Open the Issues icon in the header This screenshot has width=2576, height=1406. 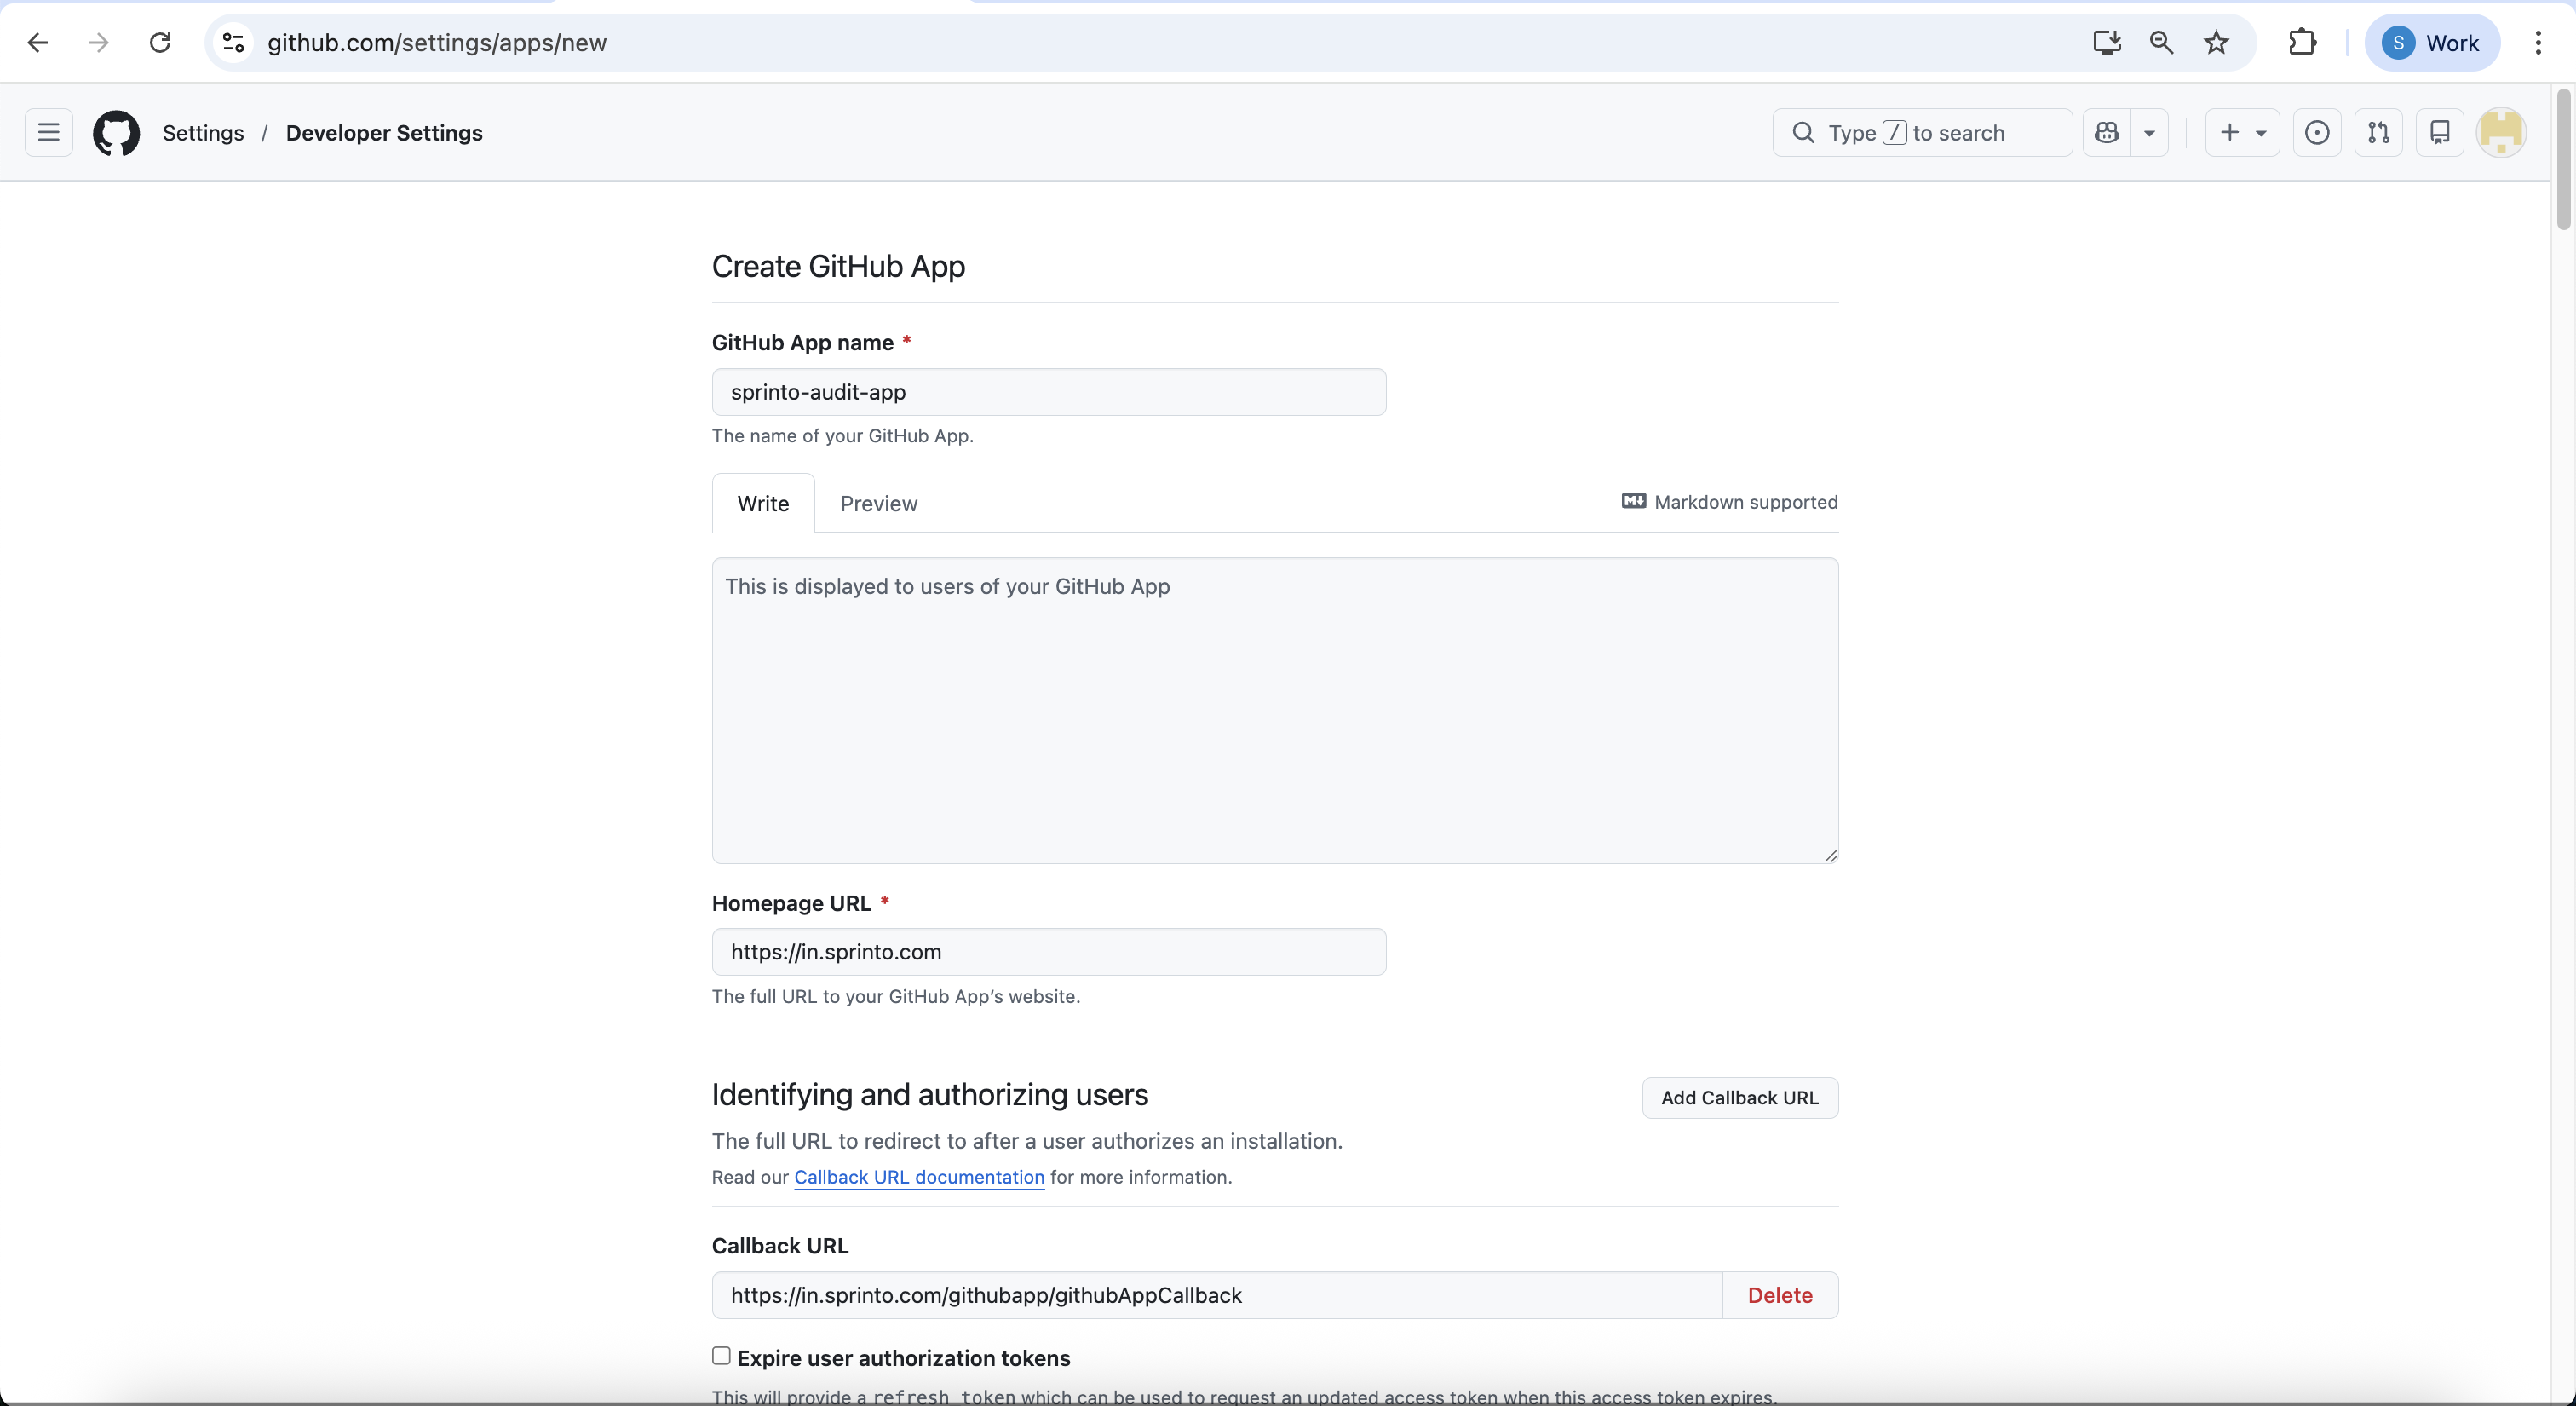coord(2317,133)
